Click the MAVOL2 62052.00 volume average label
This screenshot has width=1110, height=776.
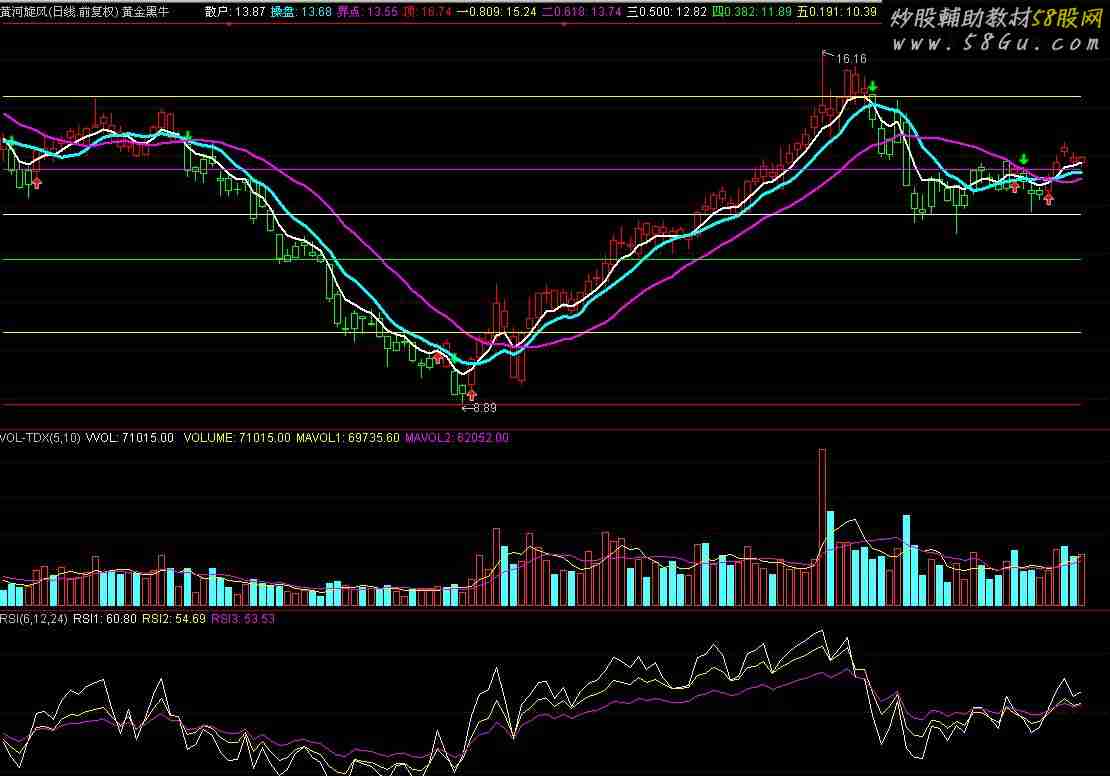pos(456,438)
